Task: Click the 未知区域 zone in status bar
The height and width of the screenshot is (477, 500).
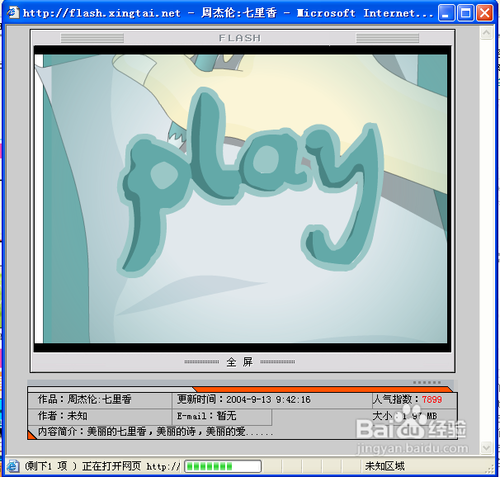Action: (x=385, y=466)
